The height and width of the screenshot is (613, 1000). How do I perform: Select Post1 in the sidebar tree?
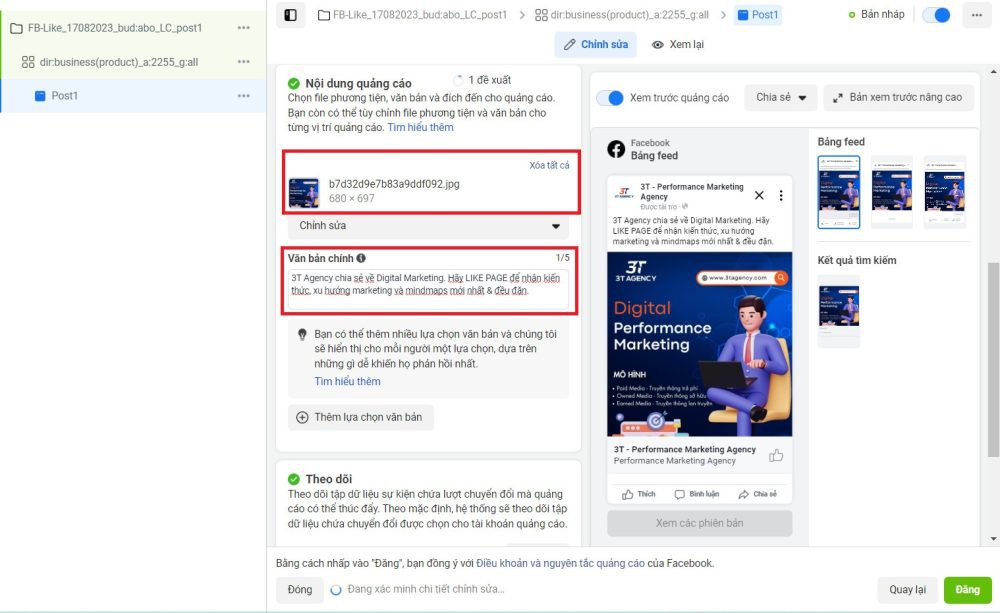click(64, 96)
